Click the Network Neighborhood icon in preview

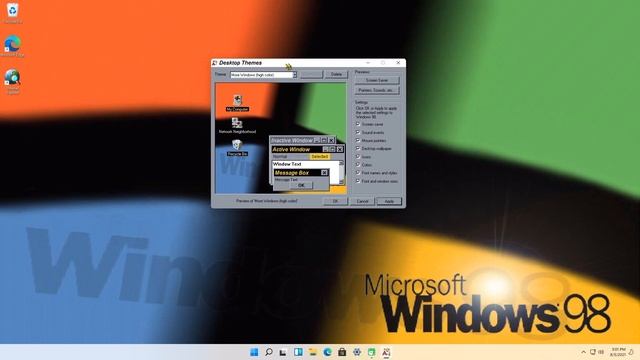pyautogui.click(x=237, y=125)
